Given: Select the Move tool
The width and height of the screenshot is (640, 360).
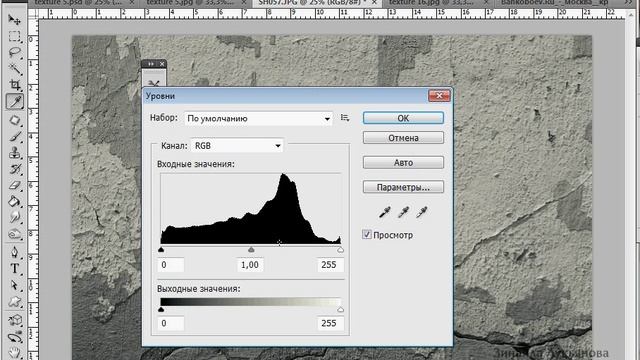Looking at the screenshot, I should [x=15, y=19].
